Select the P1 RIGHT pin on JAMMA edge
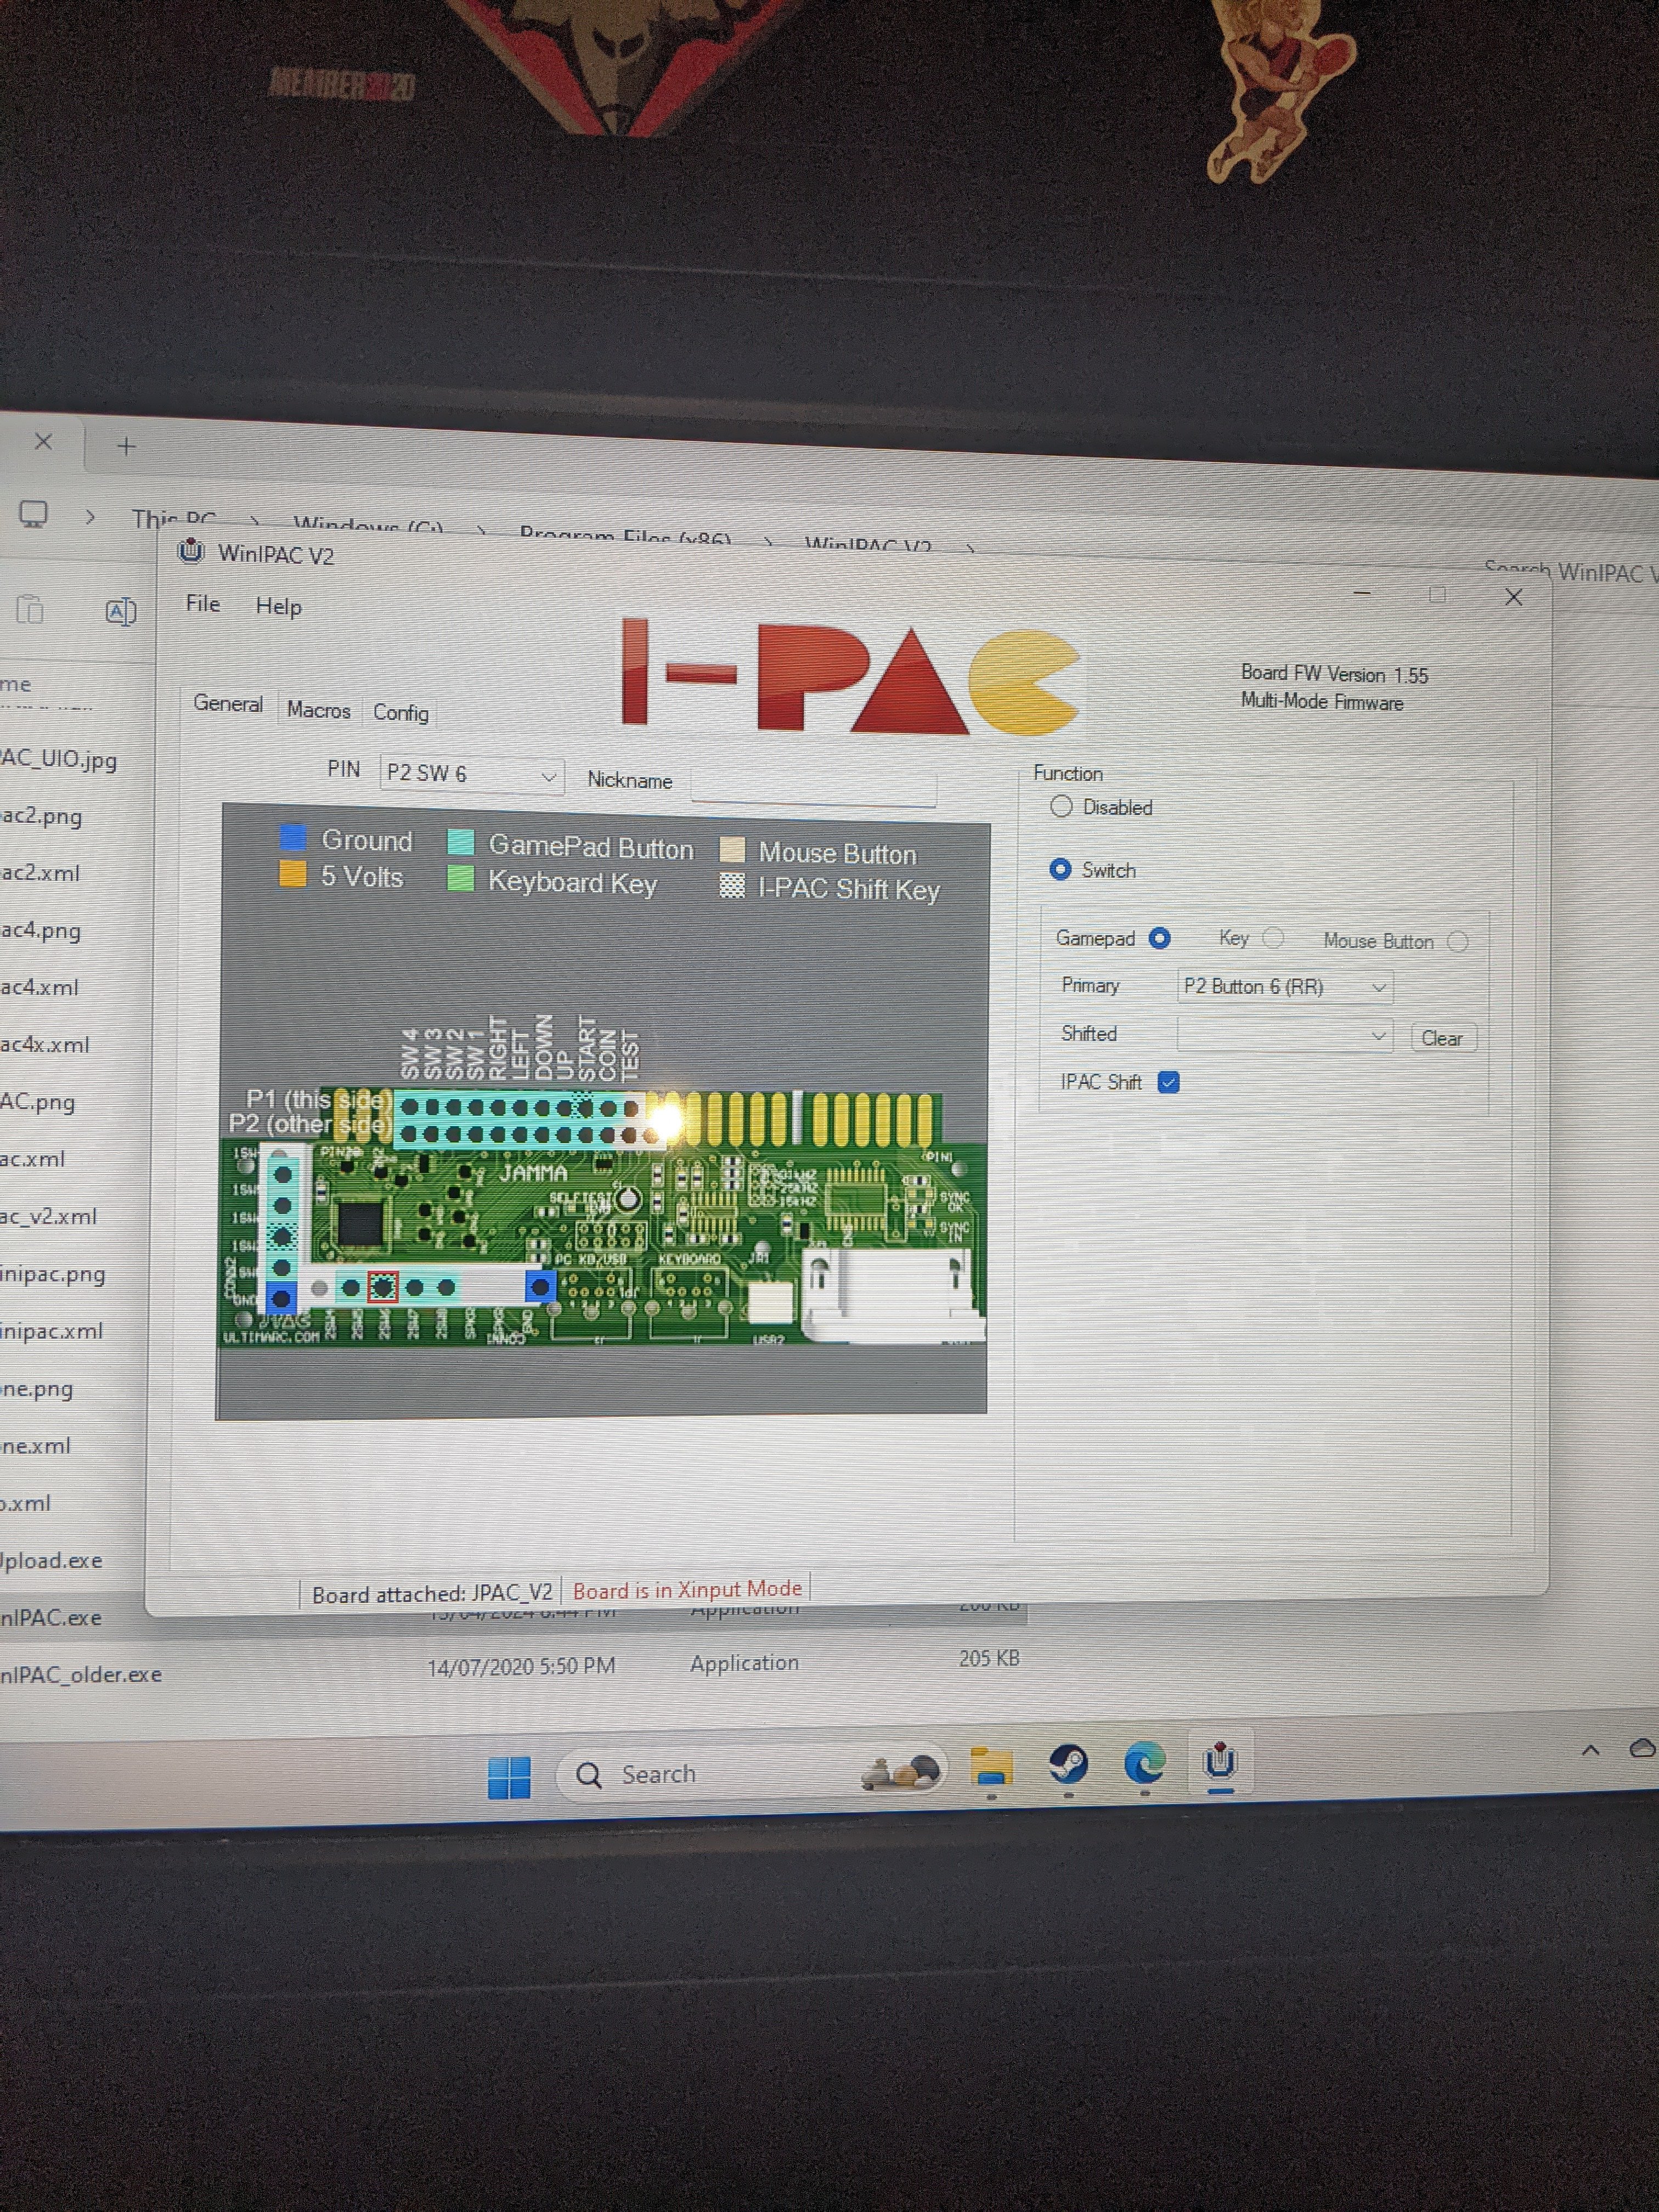This screenshot has height=2212, width=1659. (x=499, y=1108)
